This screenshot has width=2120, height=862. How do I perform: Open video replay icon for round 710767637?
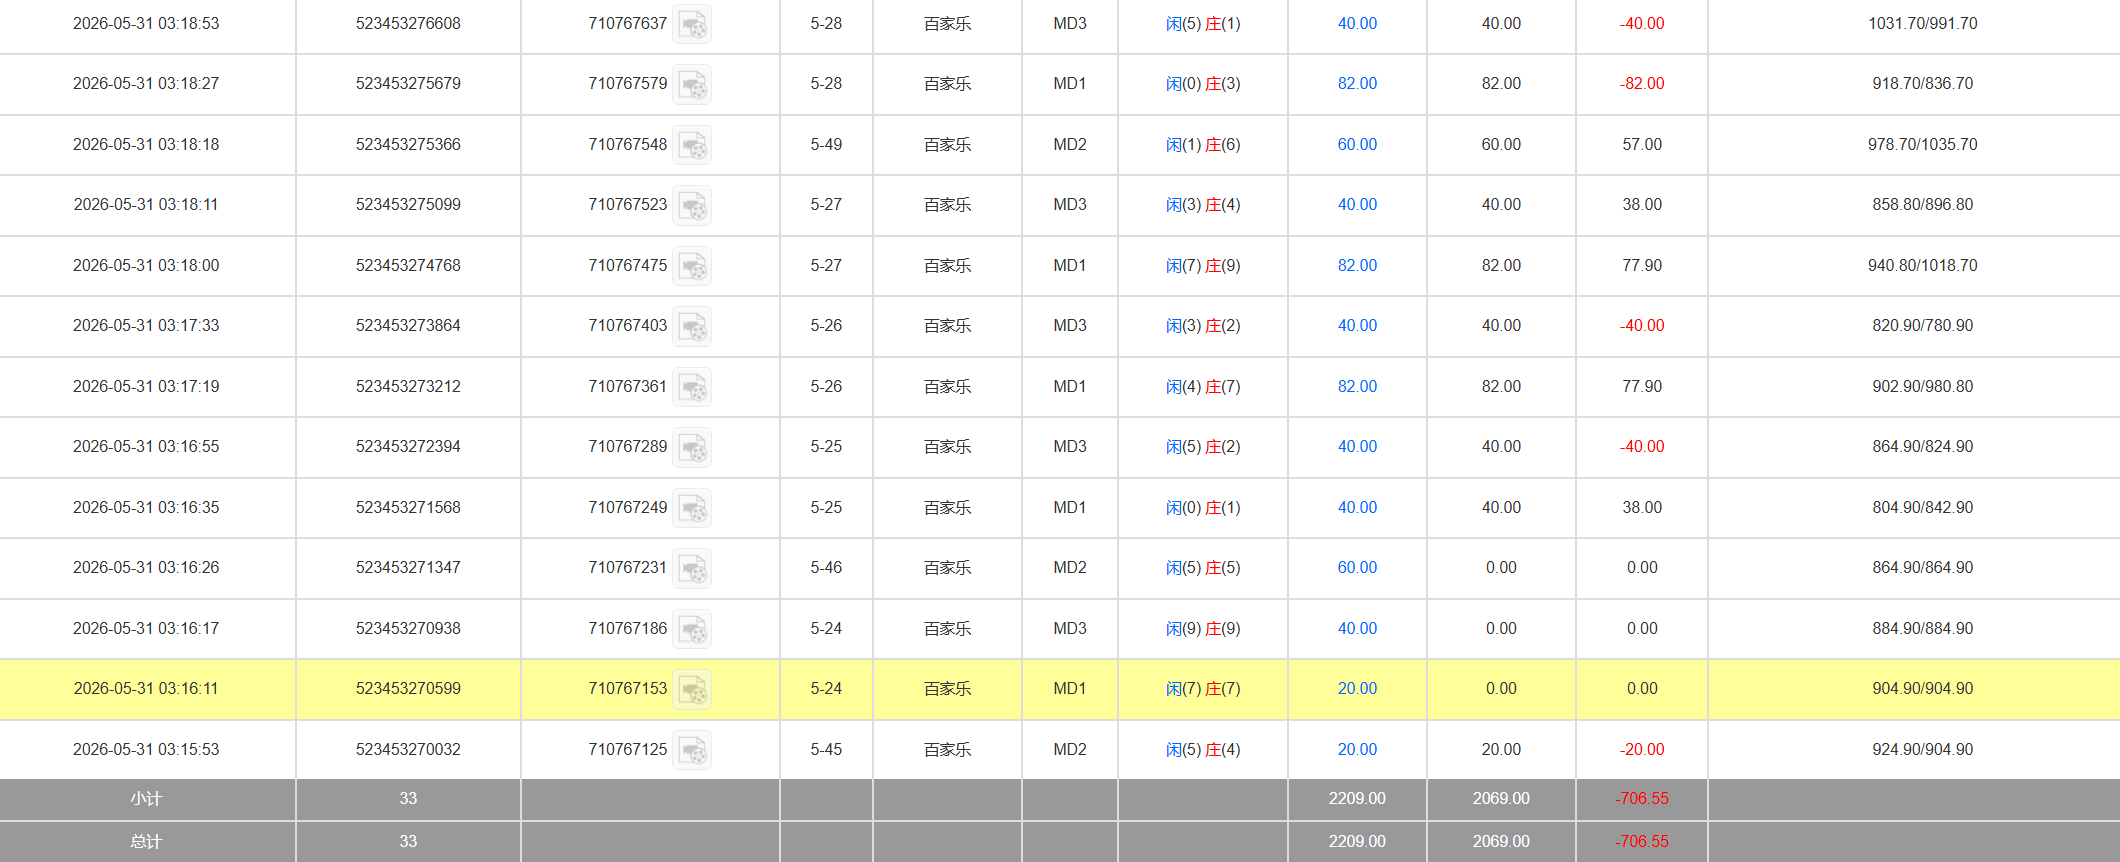(x=692, y=24)
